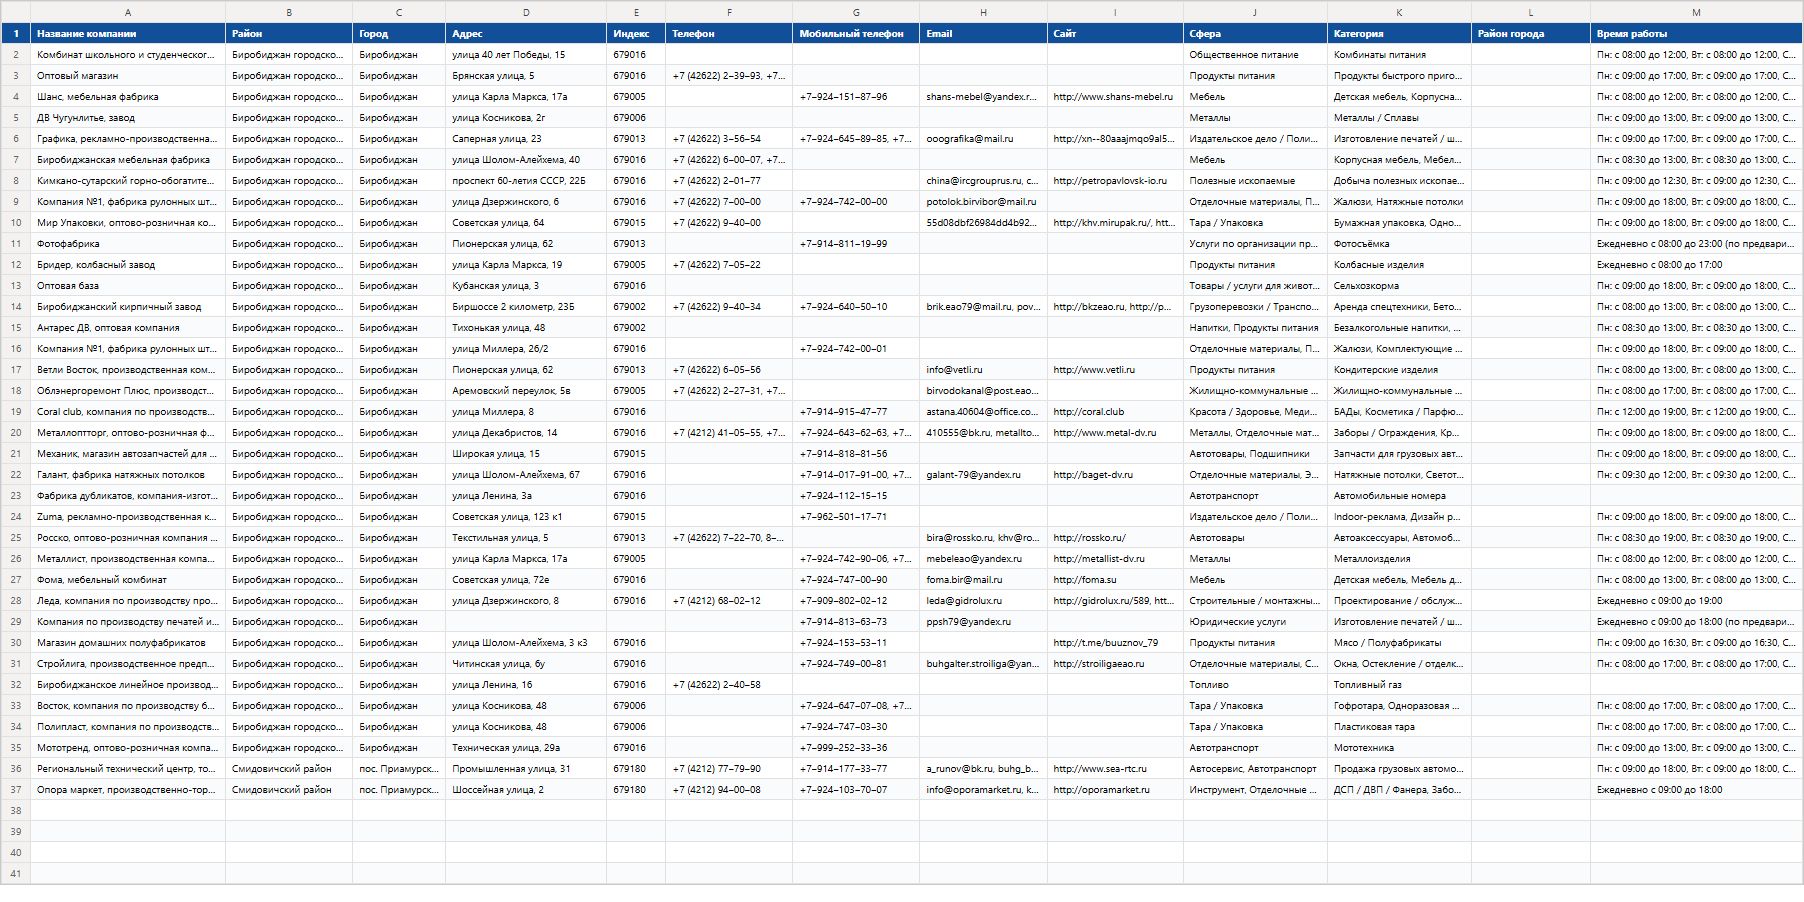Select website cell 'http://foma.su'
The height and width of the screenshot is (902, 1804).
[1115, 580]
